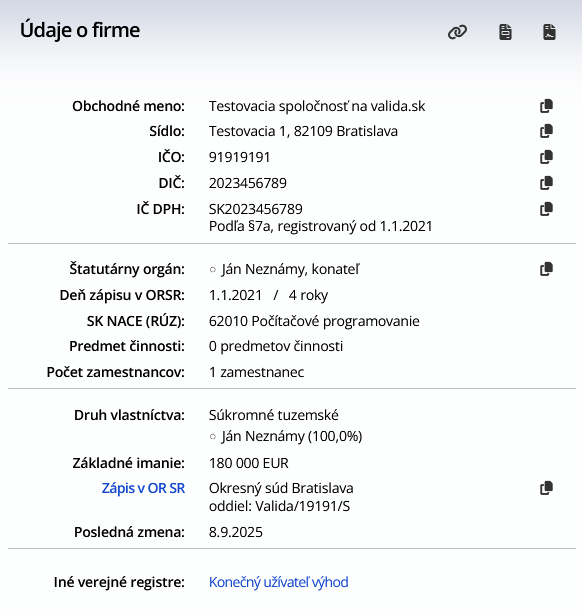Click the 180 000 EUR value
Viewport: 582px width, 611px height.
click(x=249, y=463)
